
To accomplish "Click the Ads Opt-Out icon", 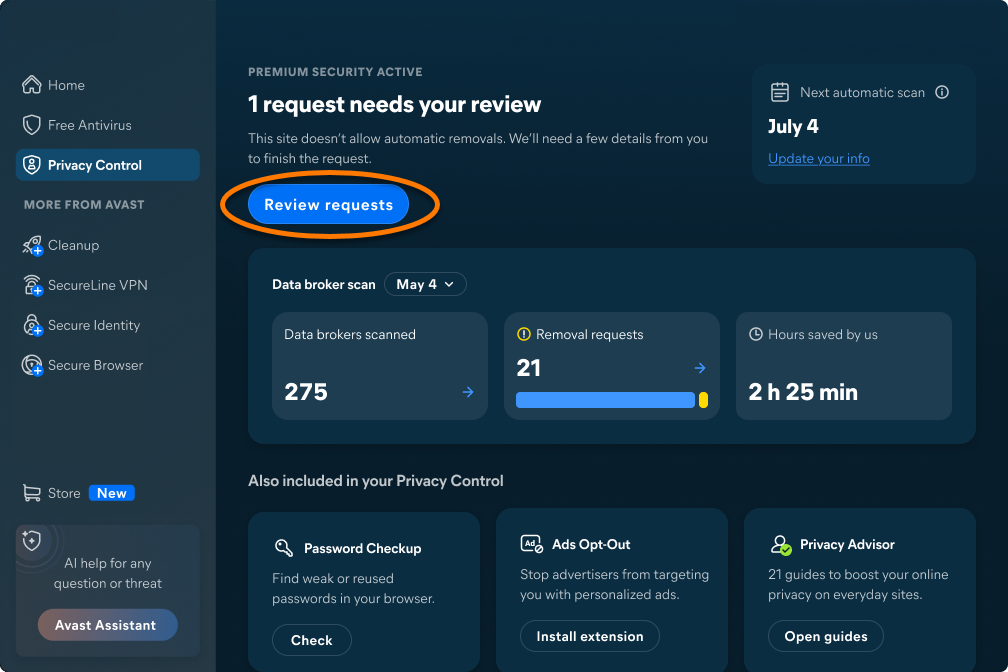I will click(532, 544).
